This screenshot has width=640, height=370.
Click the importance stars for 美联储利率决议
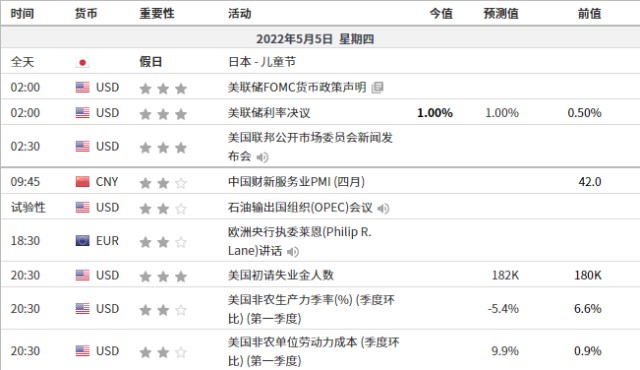pos(163,113)
